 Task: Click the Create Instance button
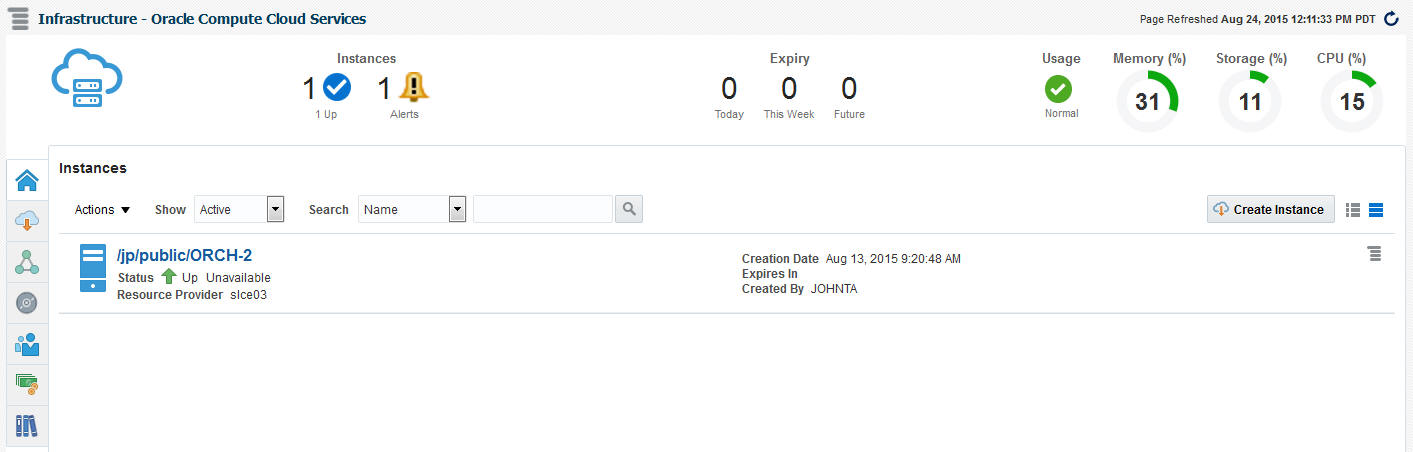(1270, 209)
